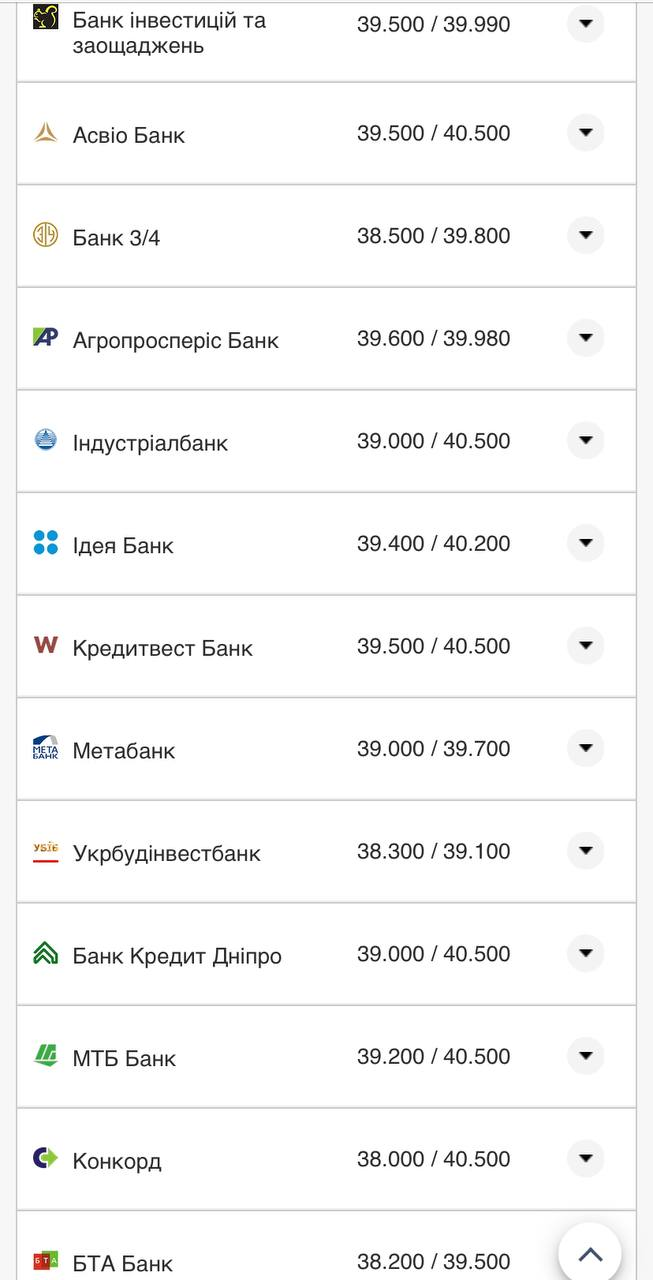653x1280 pixels.
Task: Select the Укрбудінвестбанк bank name
Action: [166, 852]
